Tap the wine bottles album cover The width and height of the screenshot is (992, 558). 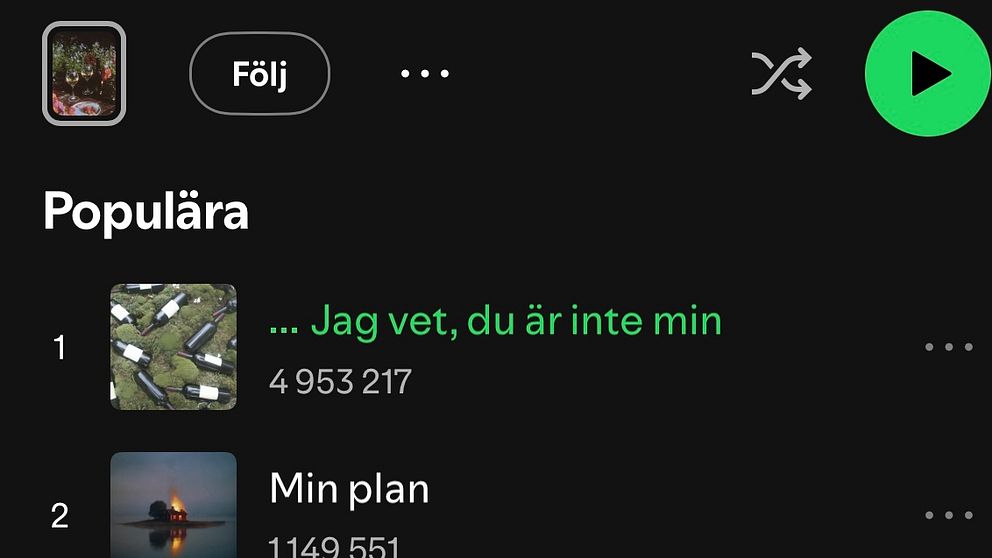(173, 347)
